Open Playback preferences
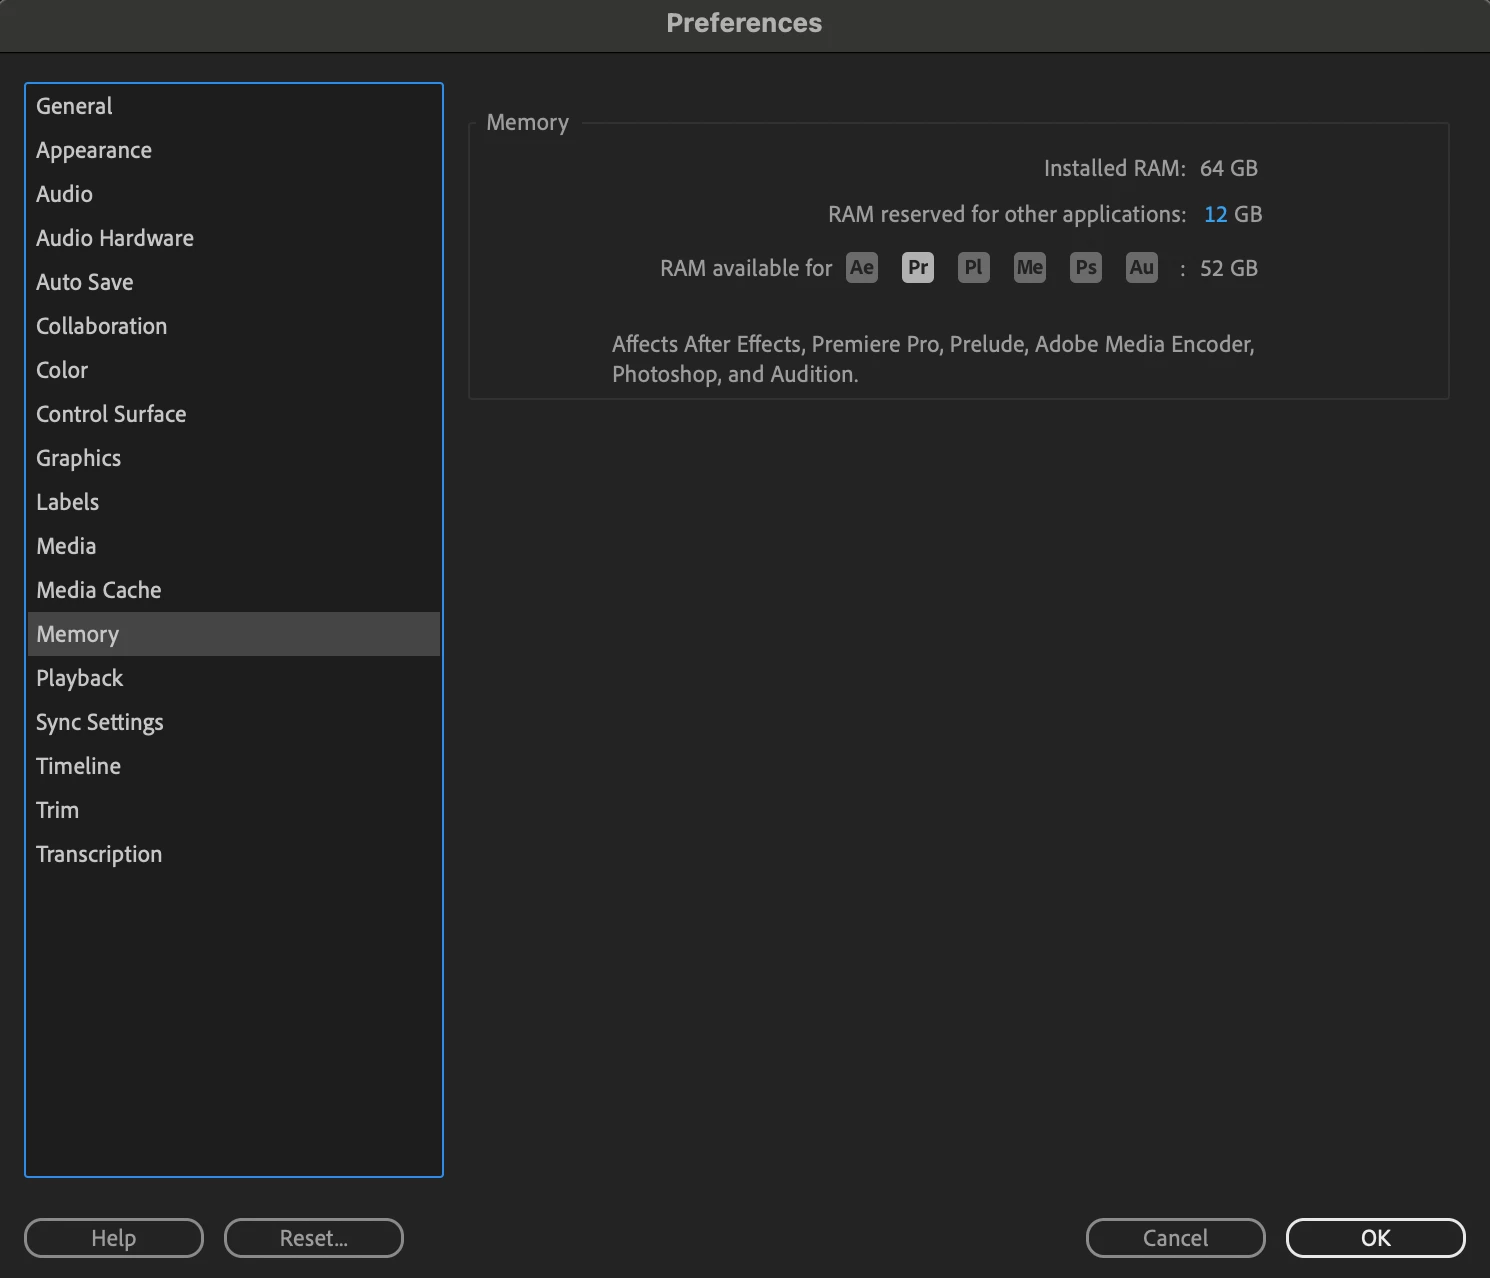The height and width of the screenshot is (1278, 1490). 234,678
